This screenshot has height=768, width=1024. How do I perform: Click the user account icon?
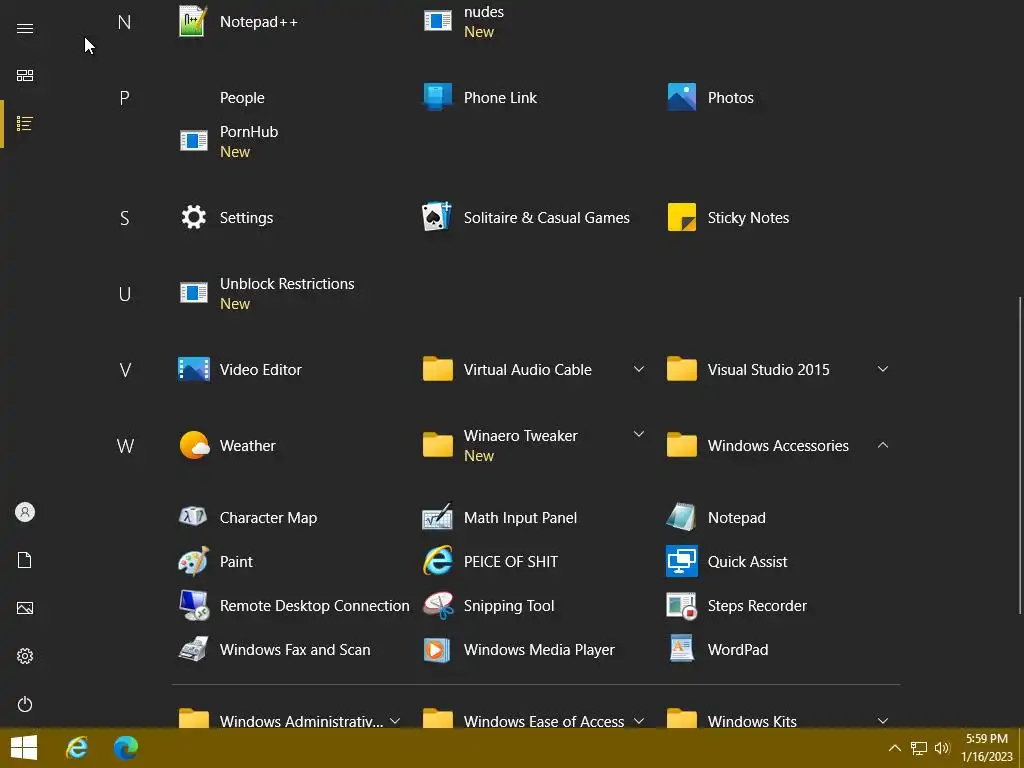pos(25,512)
